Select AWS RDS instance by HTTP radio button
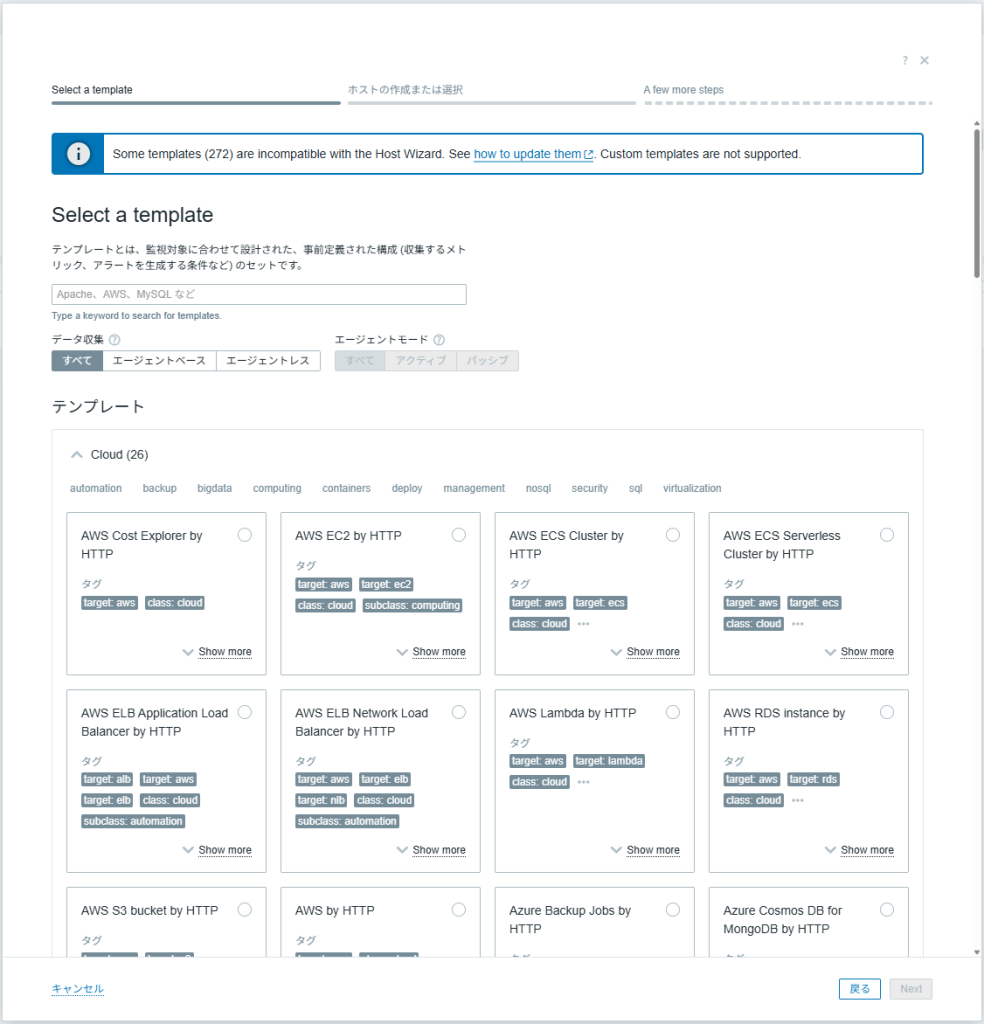984x1024 pixels. coord(887,712)
